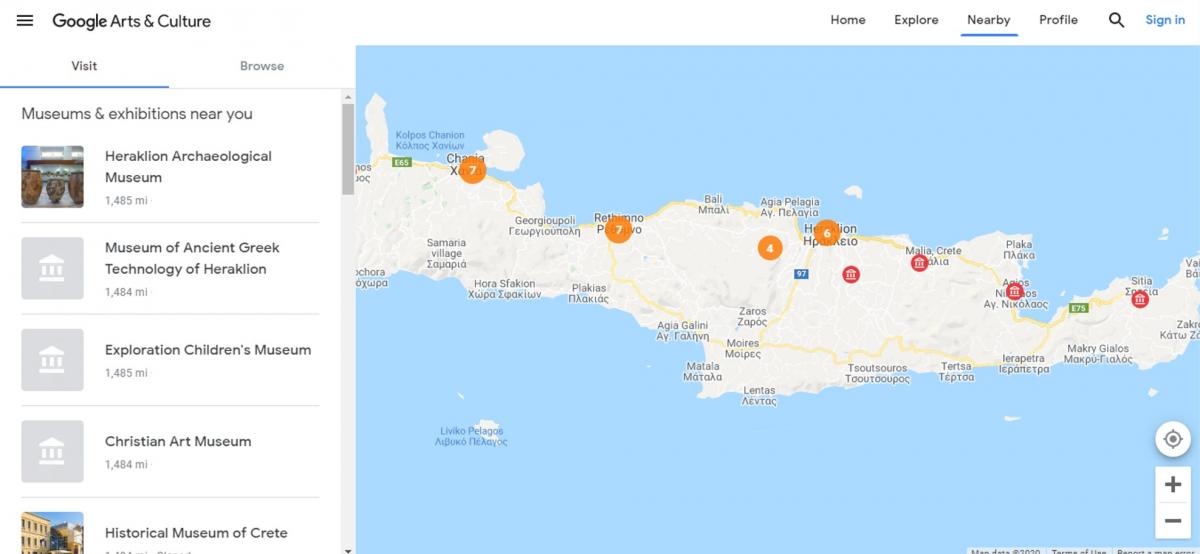Viewport: 1200px width, 554px height.
Task: Click Exploration Children's Museum placeholder icon
Action: (52, 360)
